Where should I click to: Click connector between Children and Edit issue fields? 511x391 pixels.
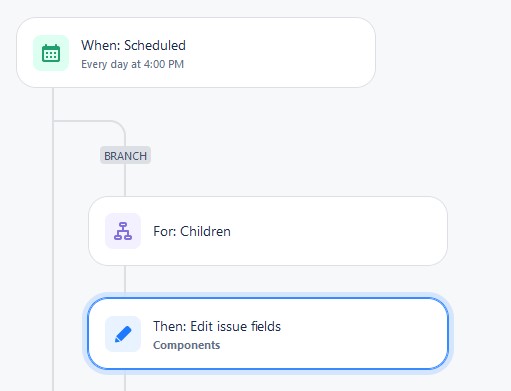tap(125, 279)
